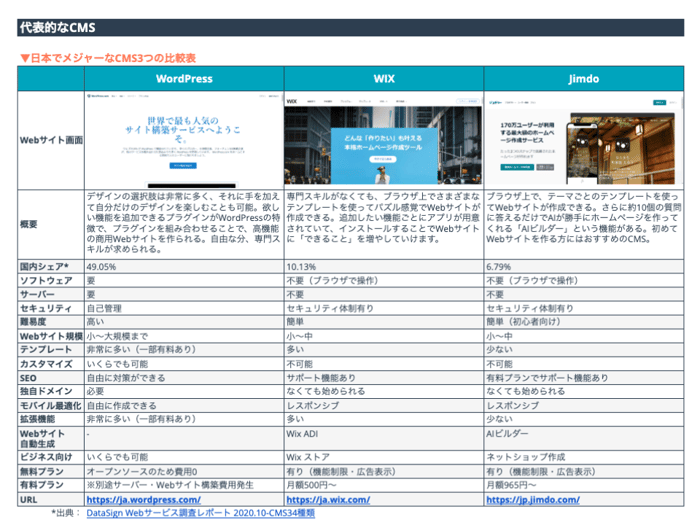The height and width of the screenshot is (525, 700).
Task: Click the 'セキュリティ' row label
Action: pyautogui.click(x=46, y=308)
